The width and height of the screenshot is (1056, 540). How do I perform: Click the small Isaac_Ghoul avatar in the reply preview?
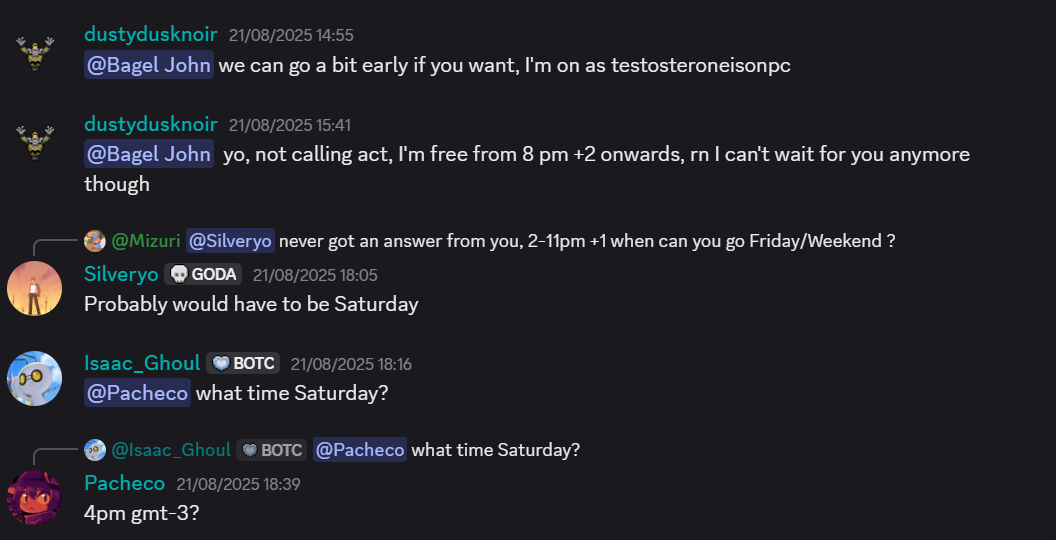pos(95,450)
